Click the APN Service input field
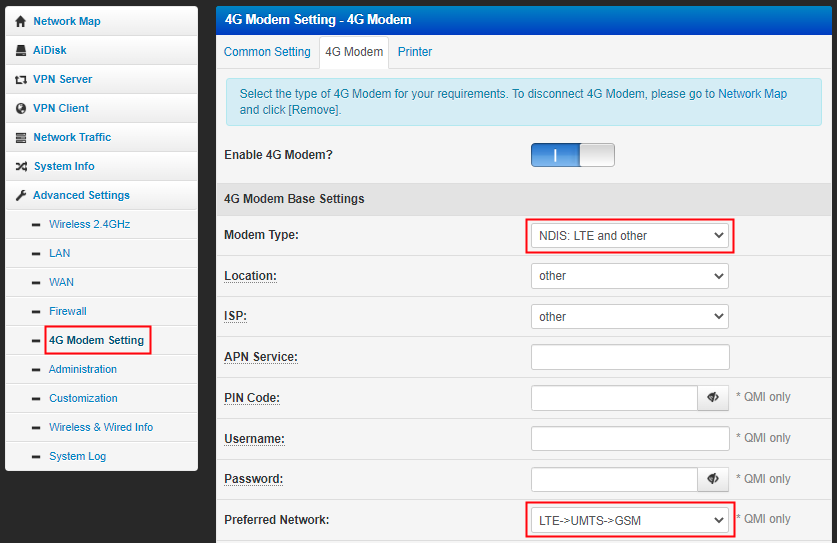The image size is (837, 543). (629, 357)
